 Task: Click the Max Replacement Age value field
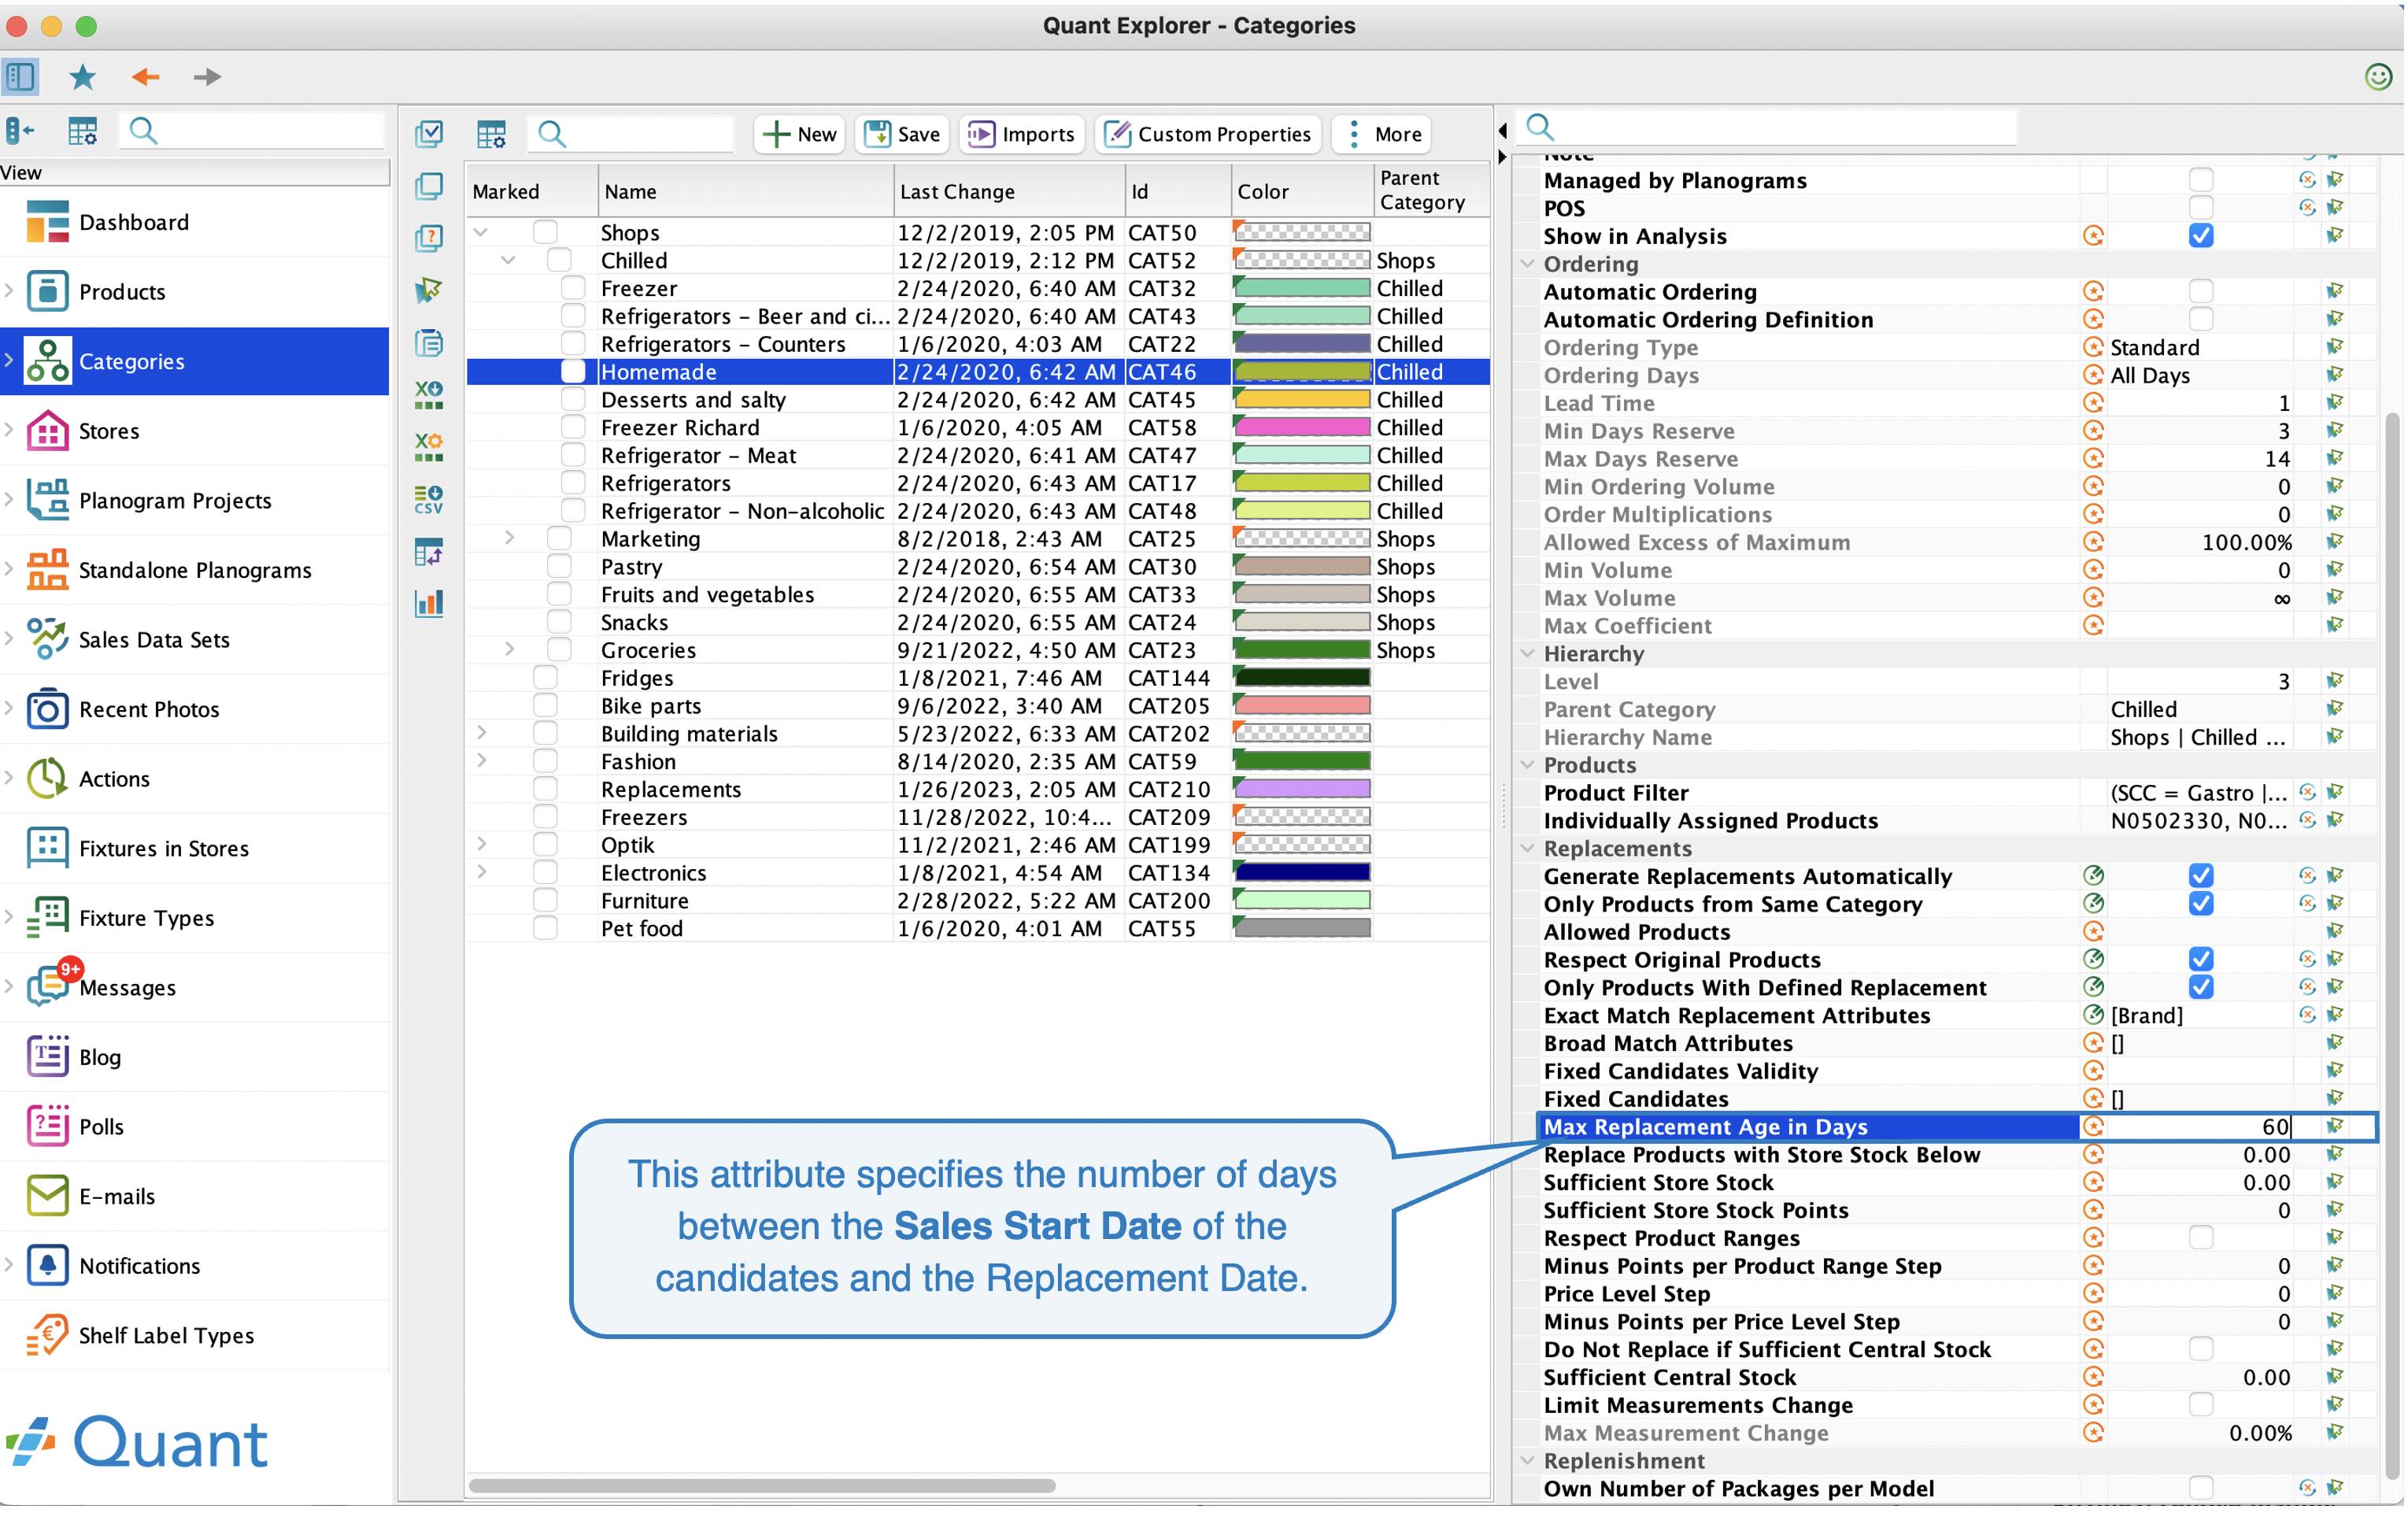click(x=2200, y=1126)
